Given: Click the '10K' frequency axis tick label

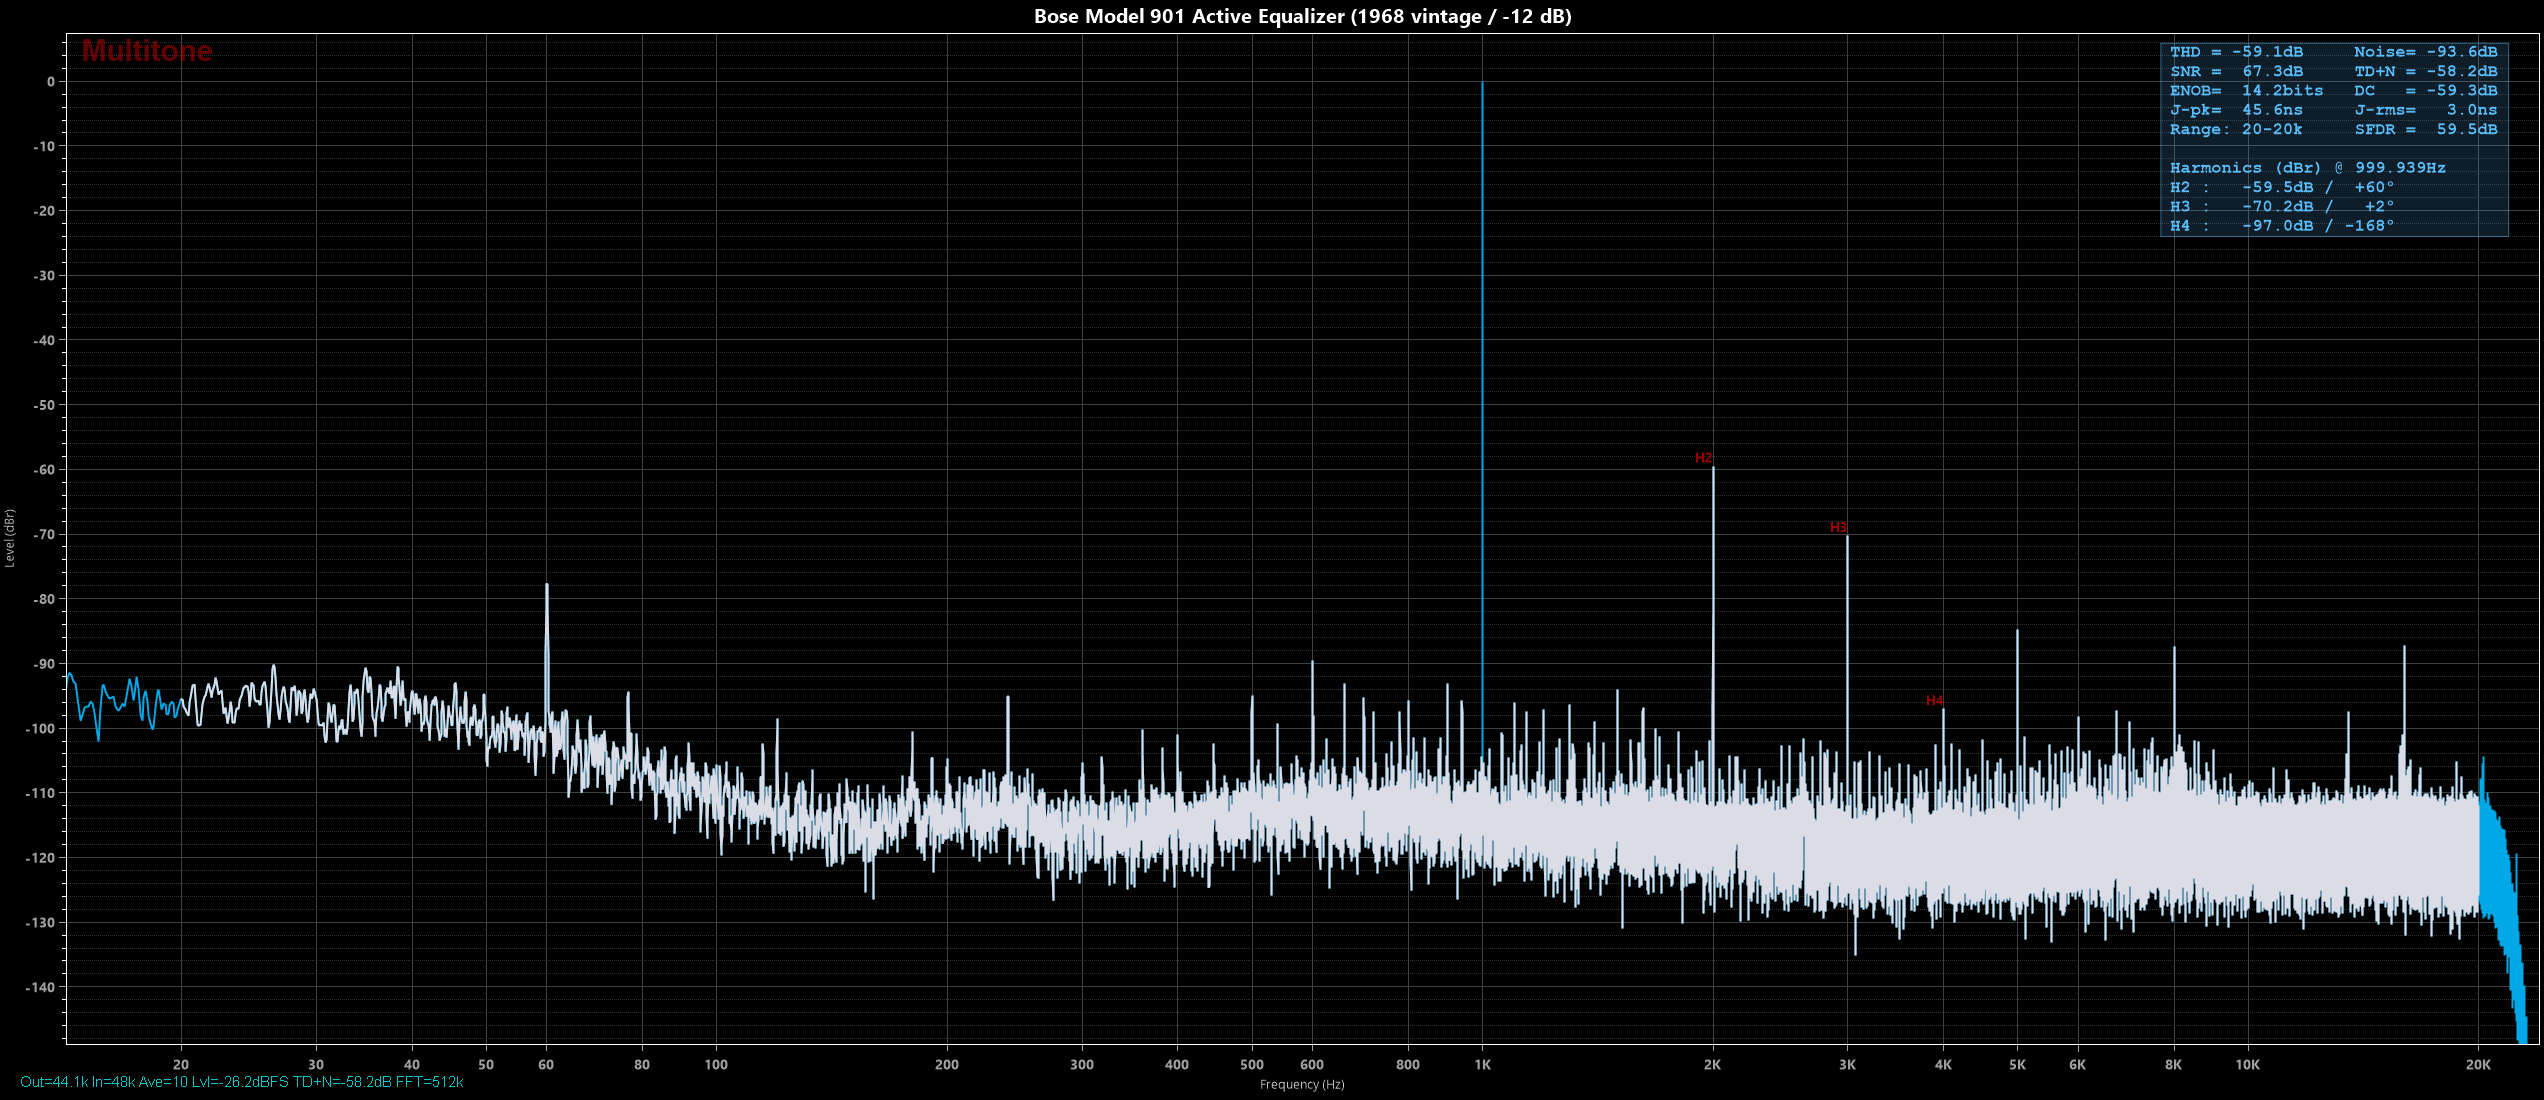Looking at the screenshot, I should coord(2247,1064).
